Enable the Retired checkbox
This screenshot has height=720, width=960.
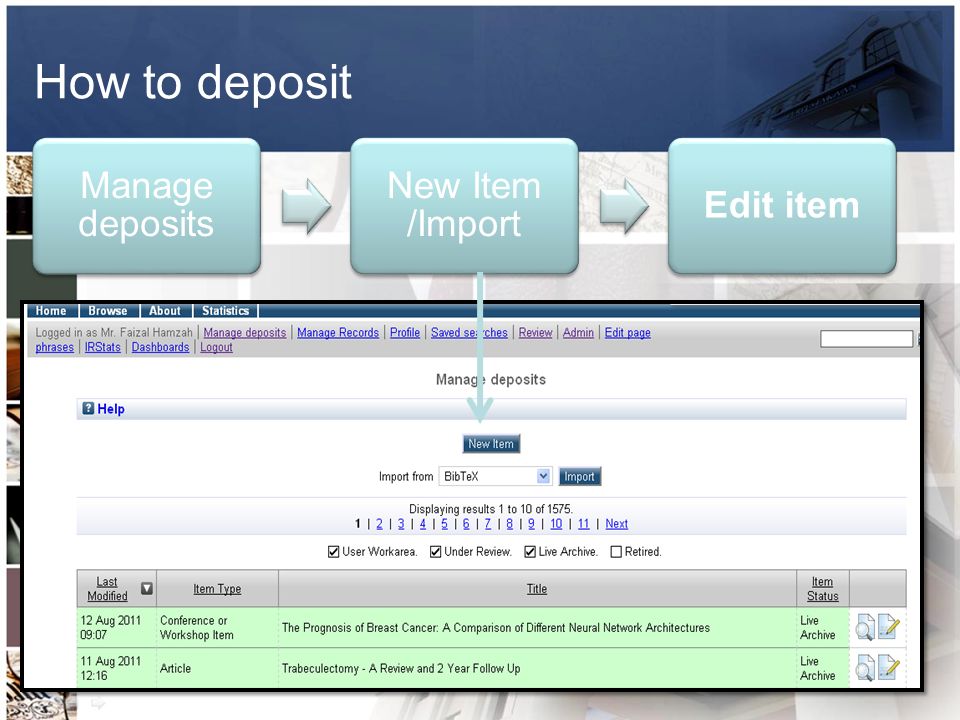click(x=616, y=552)
